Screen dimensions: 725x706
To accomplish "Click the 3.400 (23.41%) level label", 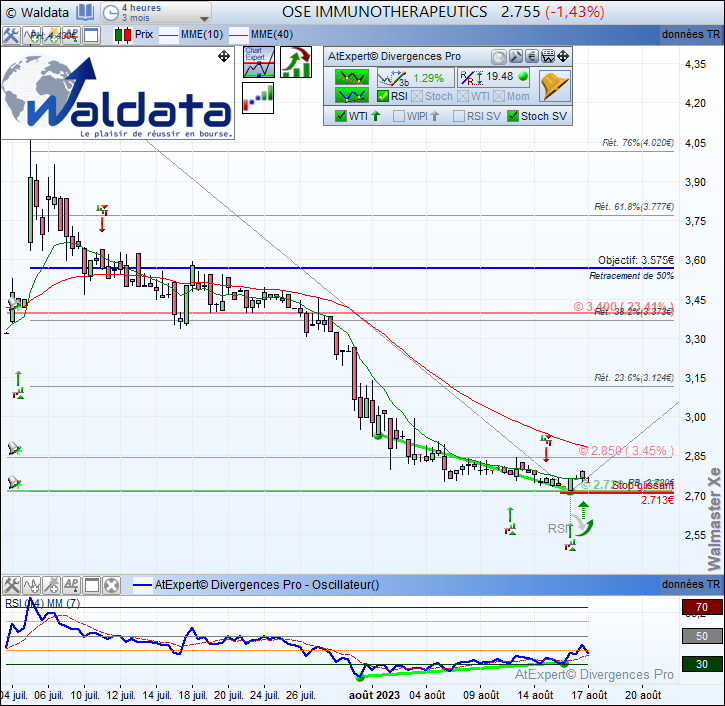I will (x=623, y=306).
